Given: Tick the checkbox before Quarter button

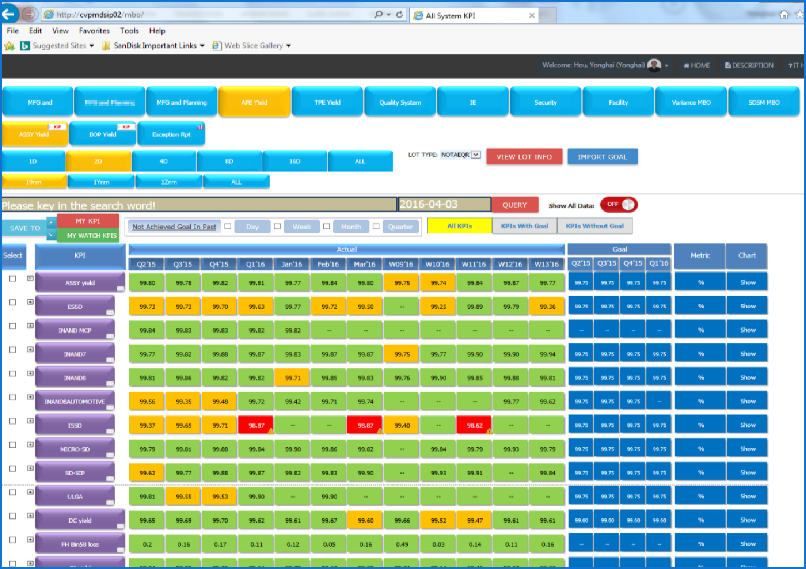Looking at the screenshot, I should [377, 227].
